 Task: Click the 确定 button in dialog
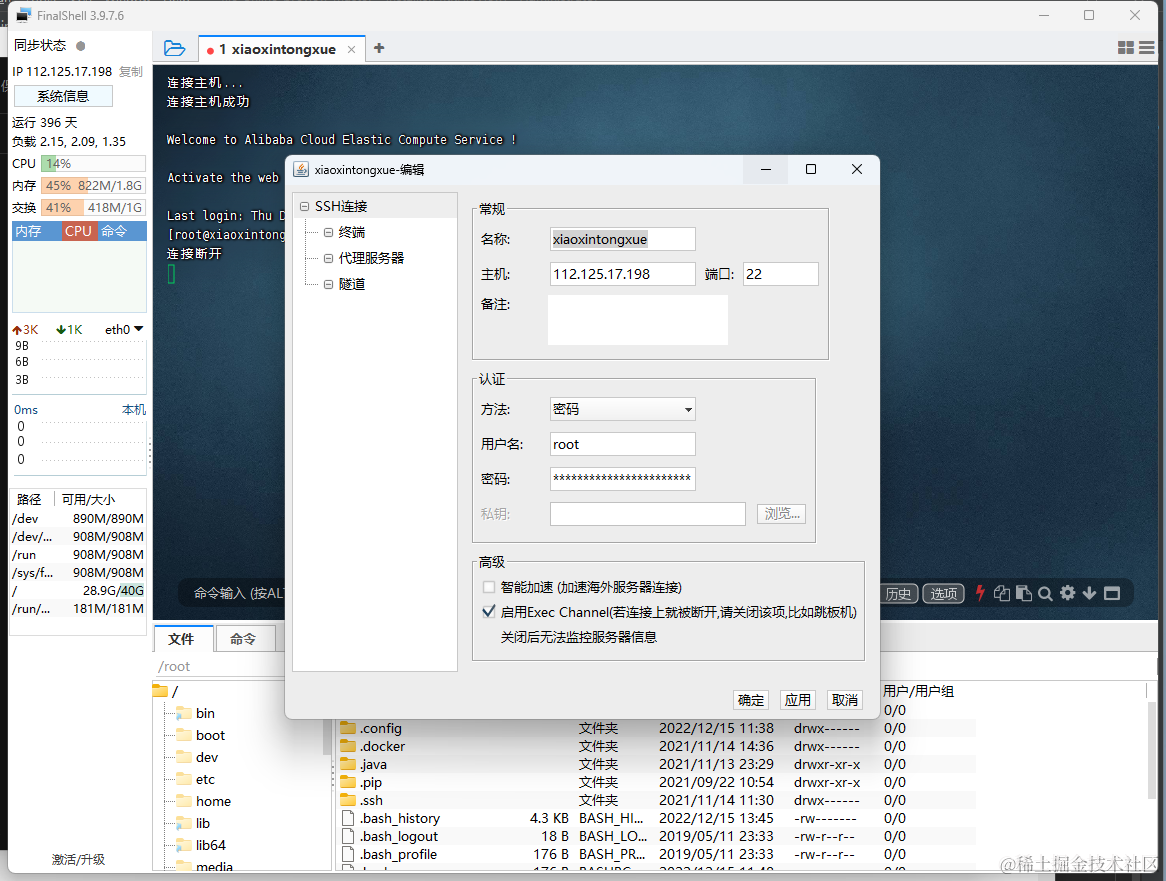[750, 700]
